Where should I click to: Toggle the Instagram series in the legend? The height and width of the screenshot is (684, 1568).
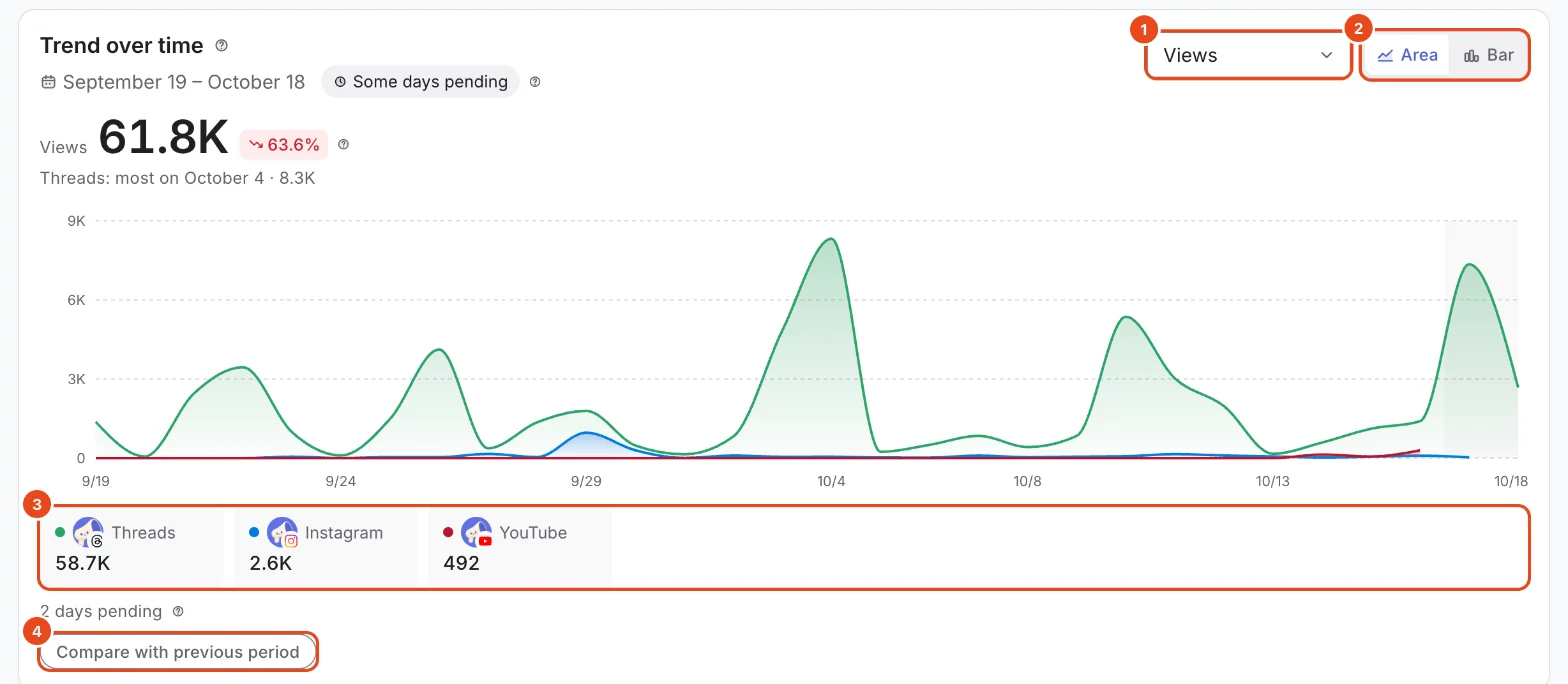tap(325, 546)
